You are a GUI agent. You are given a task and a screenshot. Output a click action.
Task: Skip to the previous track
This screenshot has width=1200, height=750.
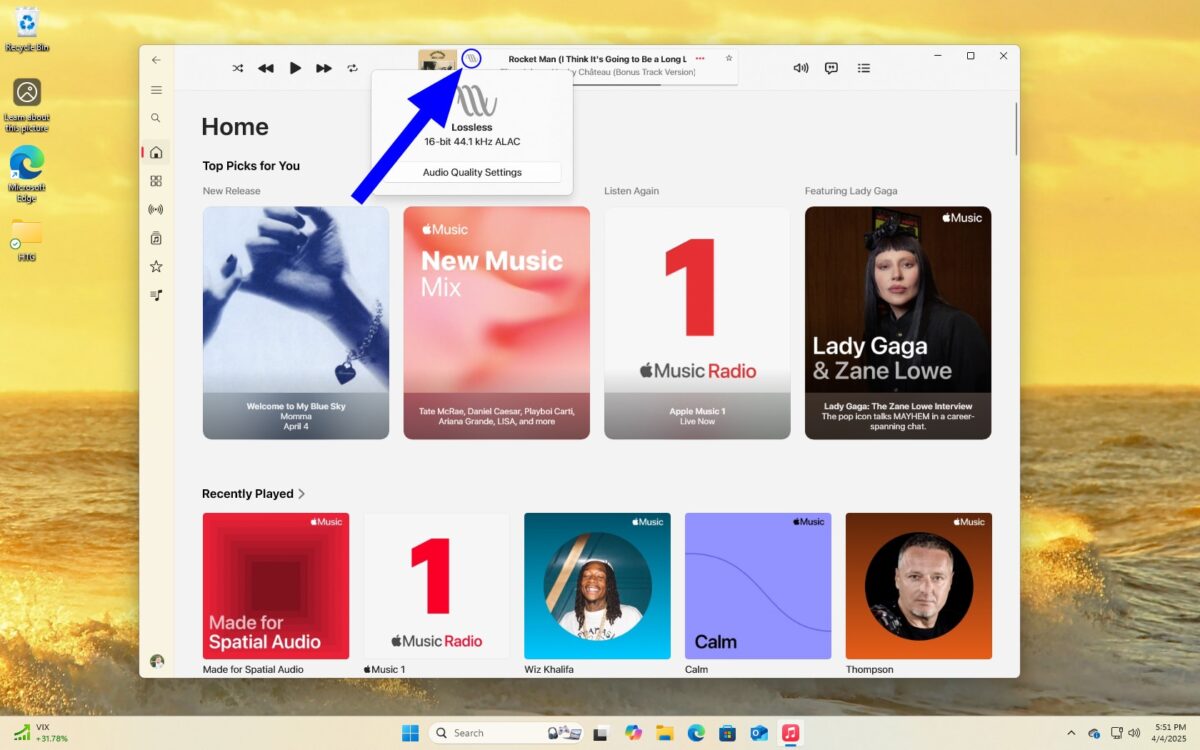(x=266, y=68)
